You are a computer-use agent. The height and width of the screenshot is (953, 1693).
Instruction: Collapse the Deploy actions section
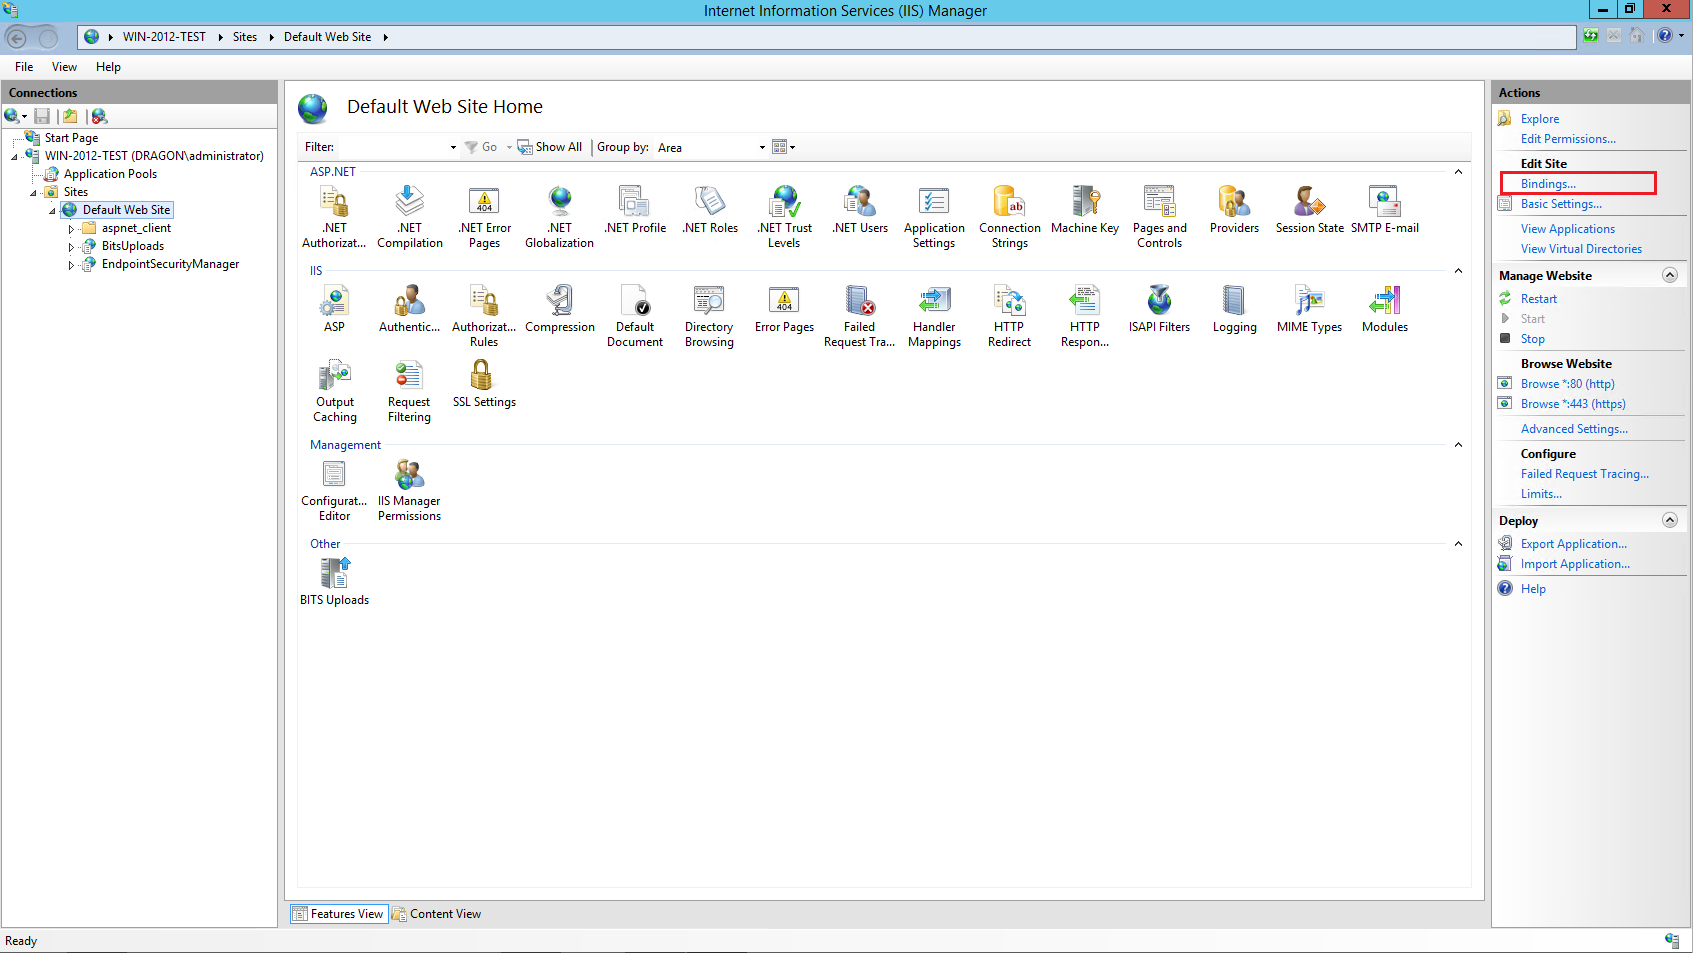point(1669,519)
